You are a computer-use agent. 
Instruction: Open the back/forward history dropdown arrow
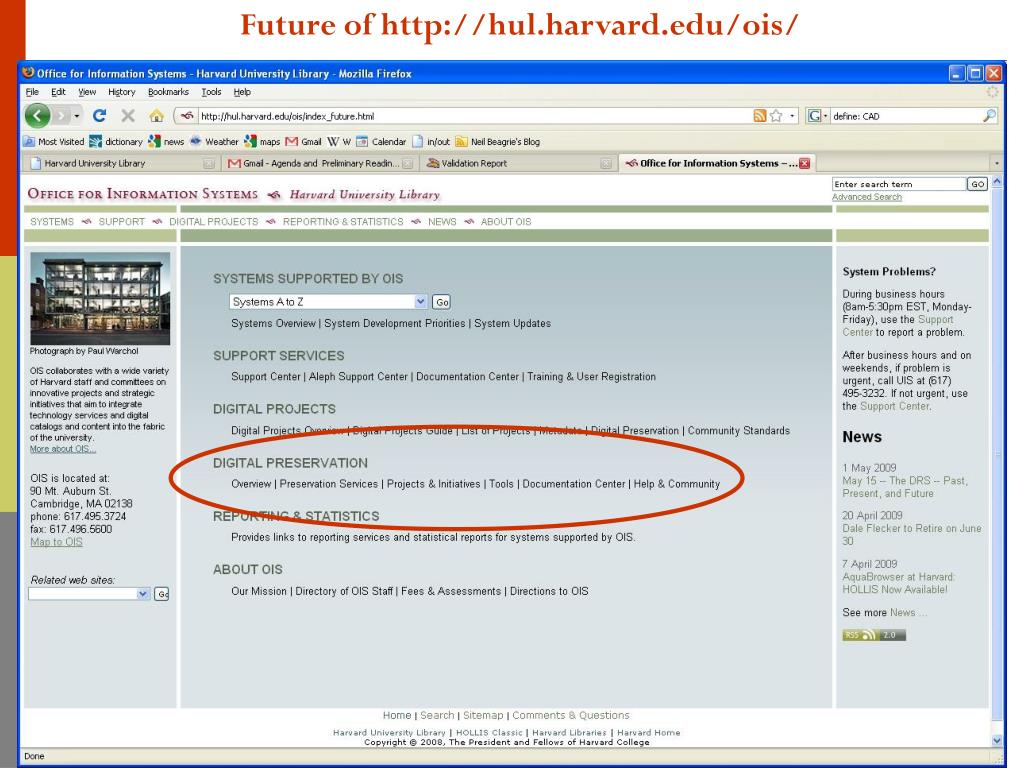click(x=76, y=116)
